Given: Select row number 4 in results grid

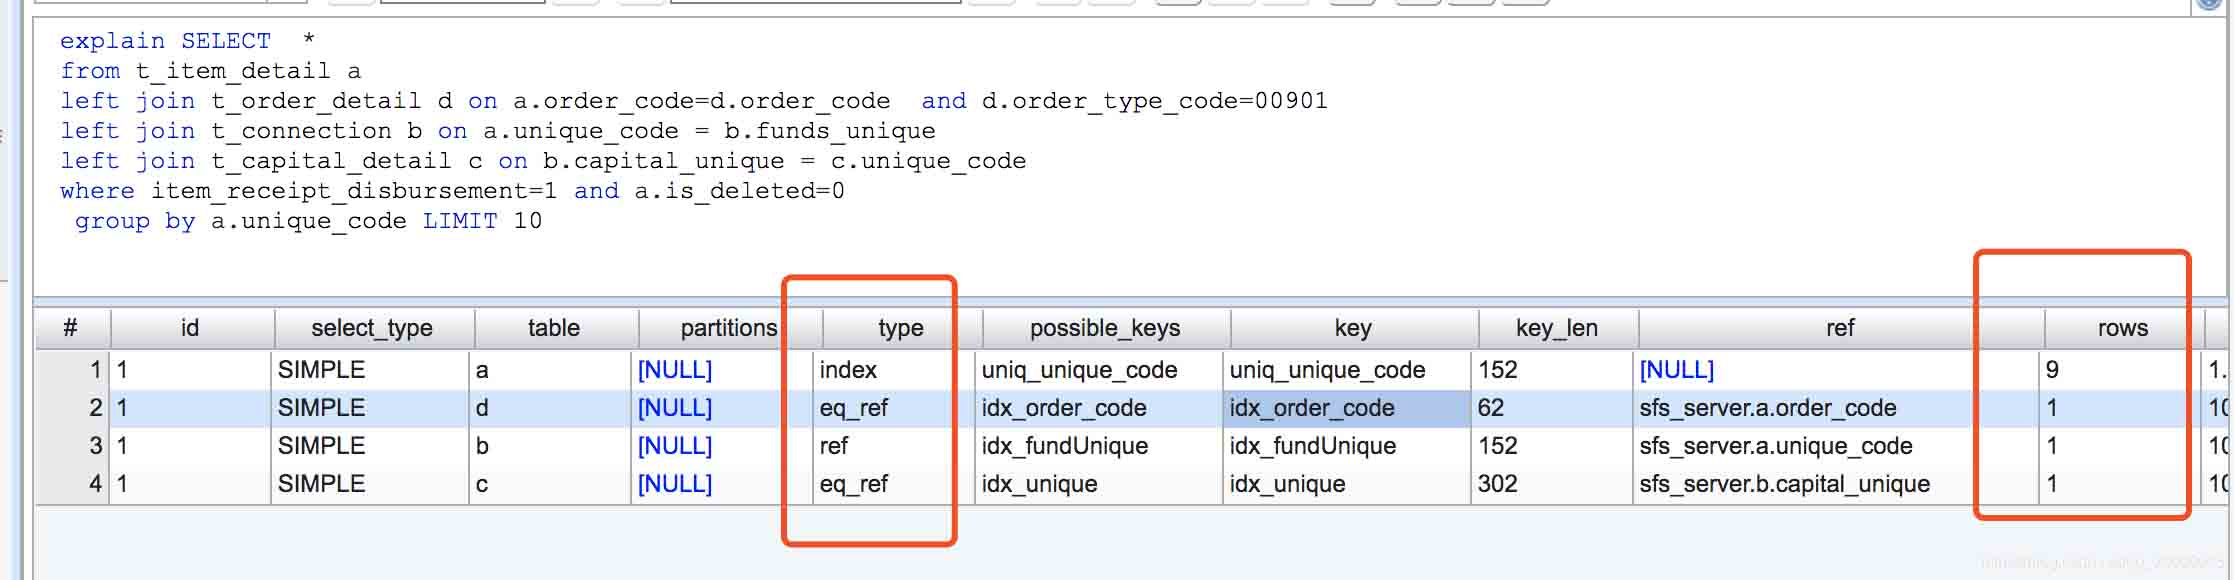Looking at the screenshot, I should click(94, 484).
